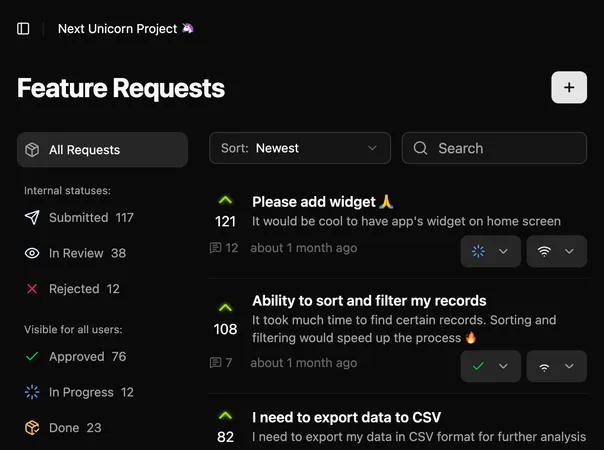Open In Progress status dropdown on widget request
This screenshot has width=604, height=450.
(x=491, y=251)
